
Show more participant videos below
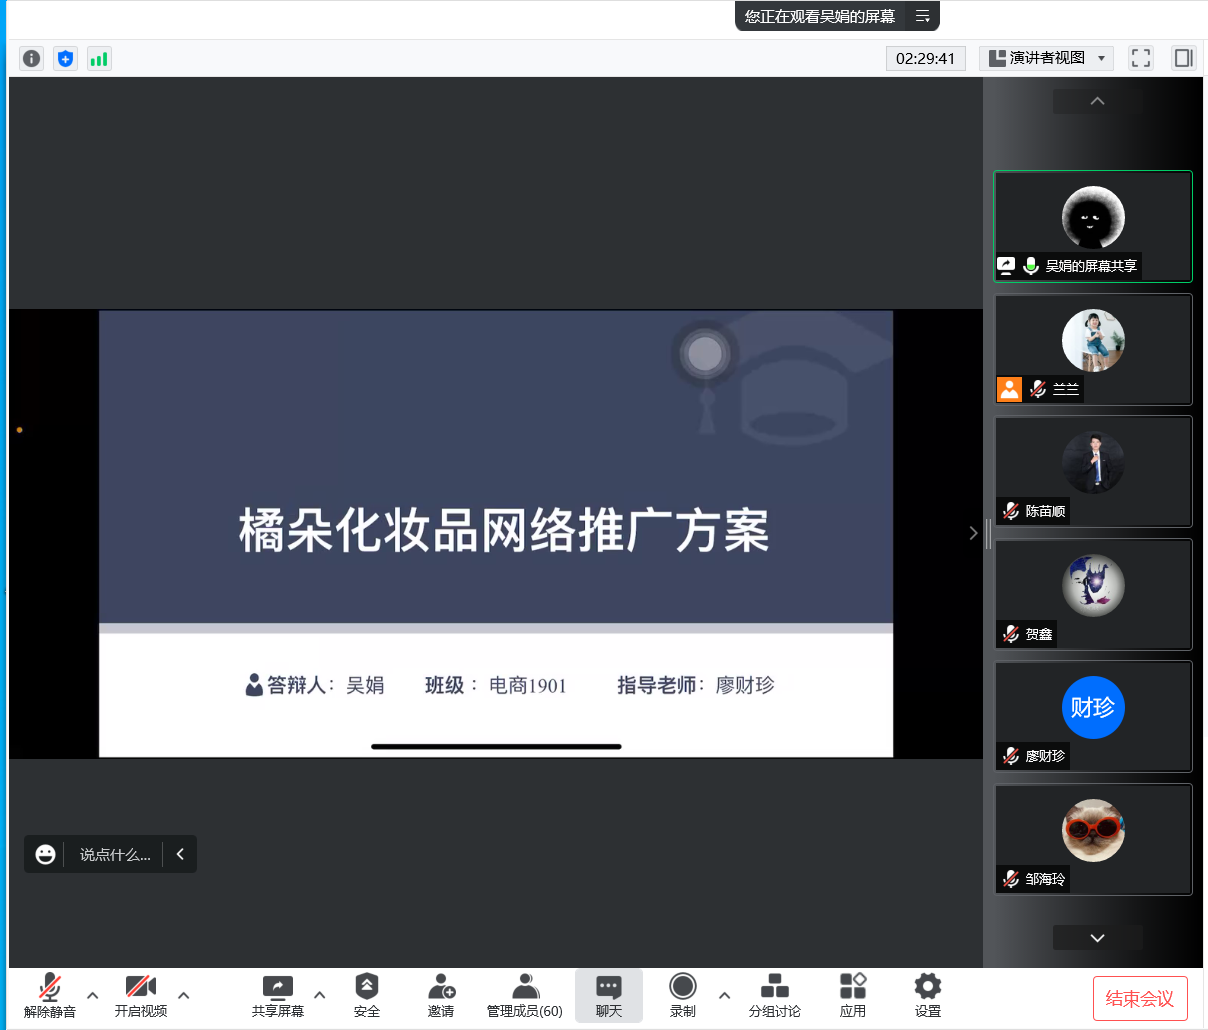coord(1097,938)
